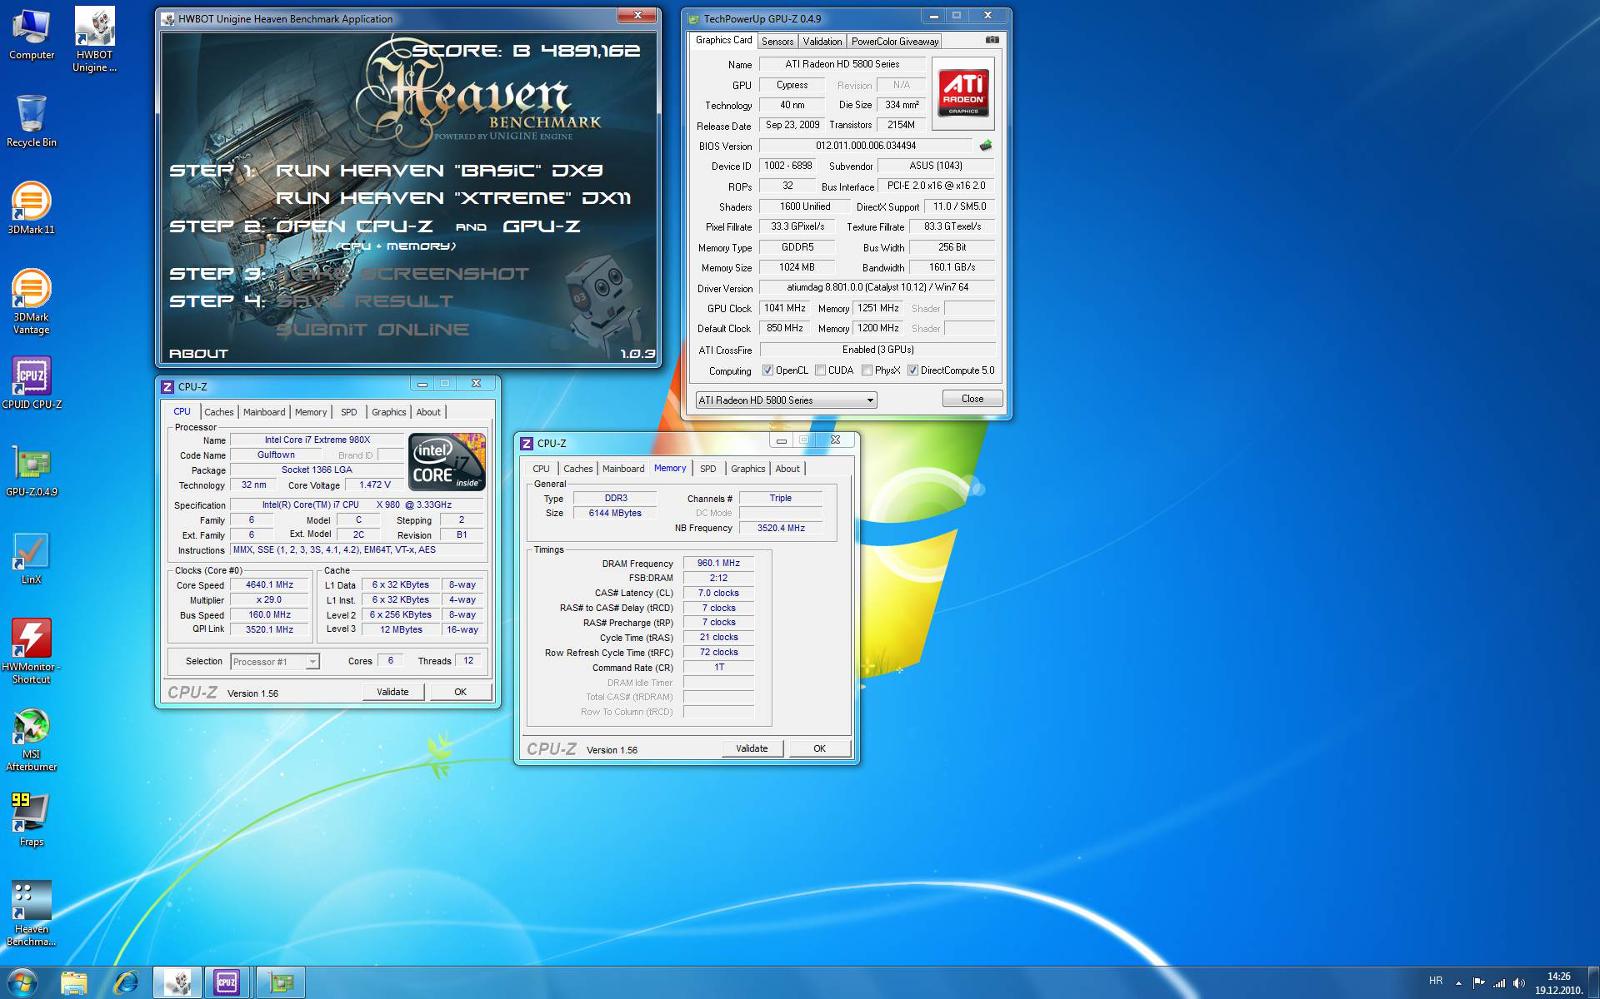Open Fraps desktop shortcut
The width and height of the screenshot is (1600, 999).
pos(31,820)
